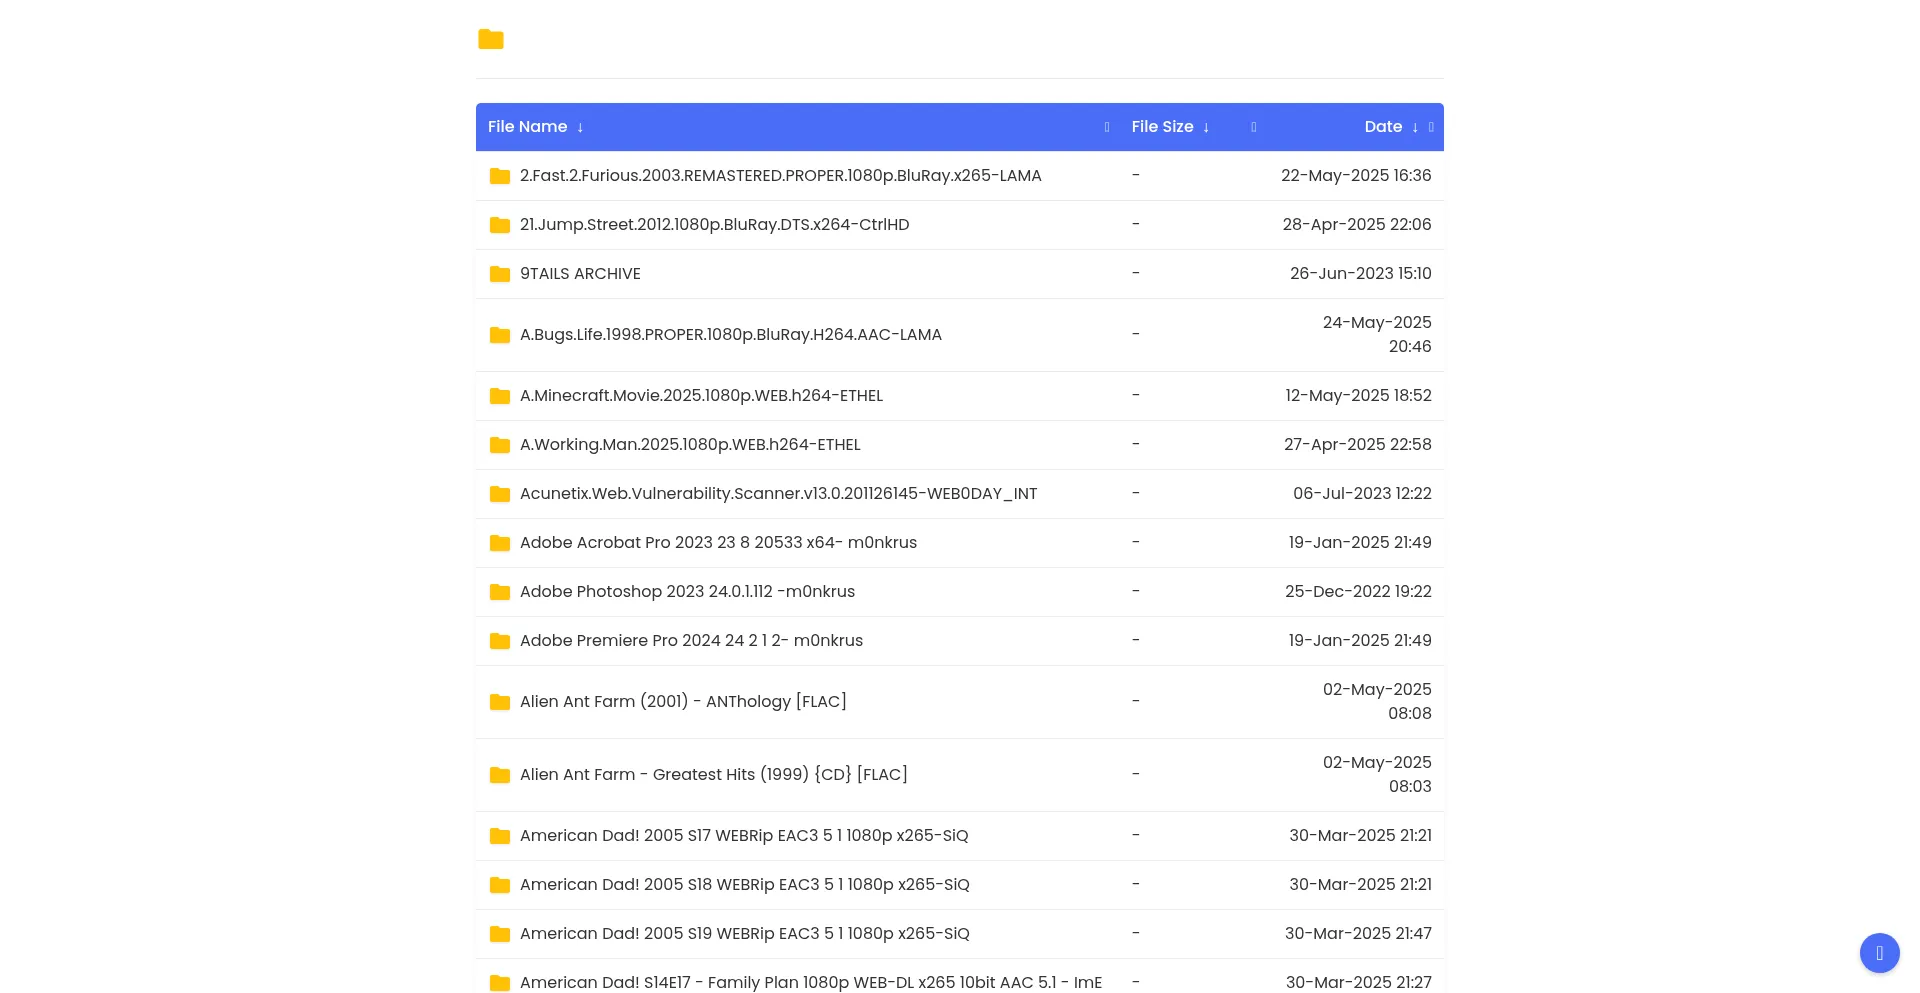Toggle sort direction arrow next to File Name
Image resolution: width=1920 pixels, height=993 pixels.
[580, 127]
